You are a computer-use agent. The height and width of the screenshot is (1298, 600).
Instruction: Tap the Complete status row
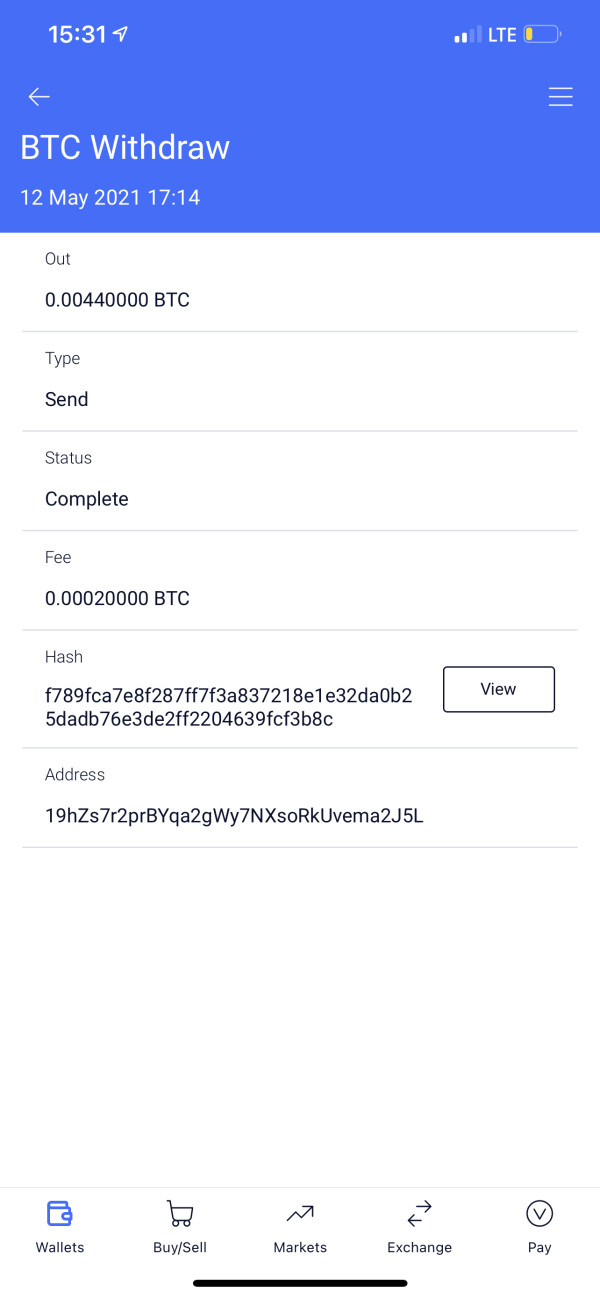click(300, 481)
